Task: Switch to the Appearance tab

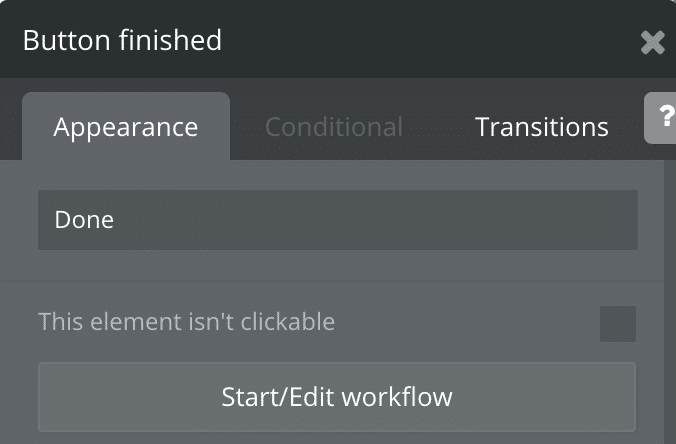Action: pyautogui.click(x=126, y=128)
